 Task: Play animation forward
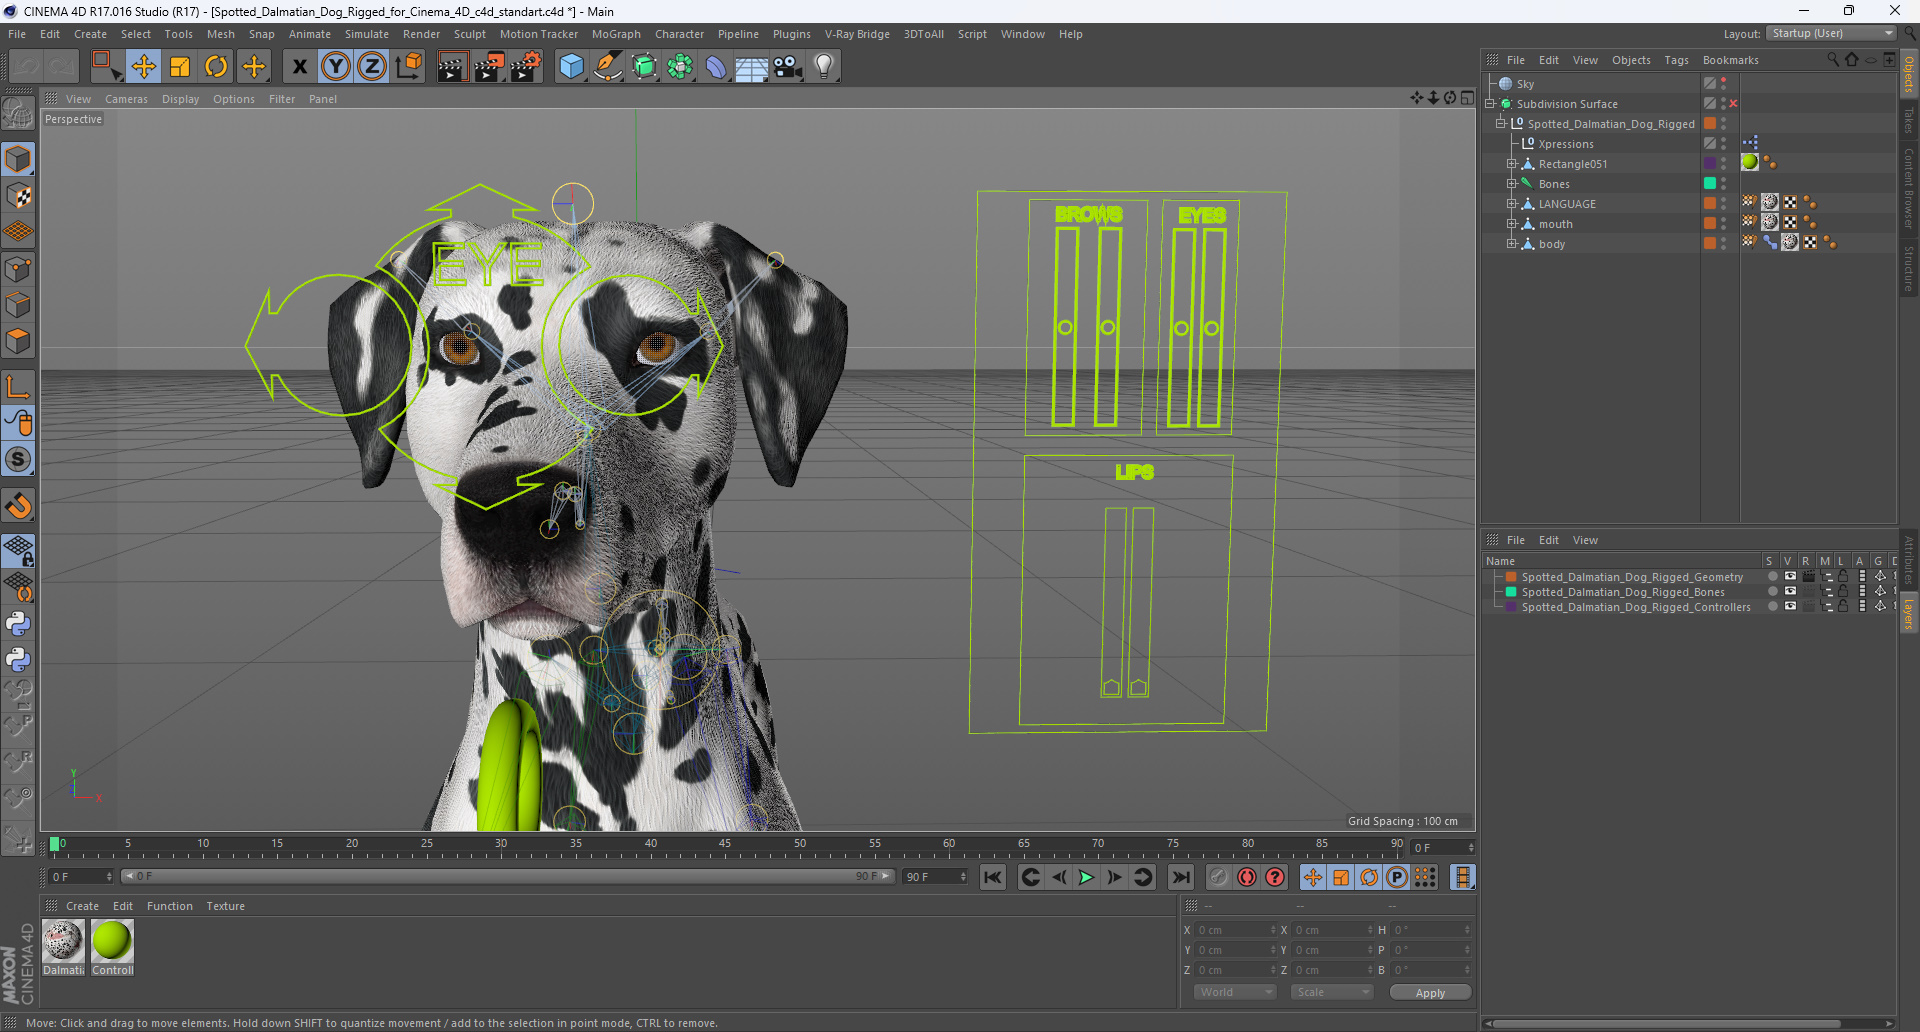(x=1086, y=877)
